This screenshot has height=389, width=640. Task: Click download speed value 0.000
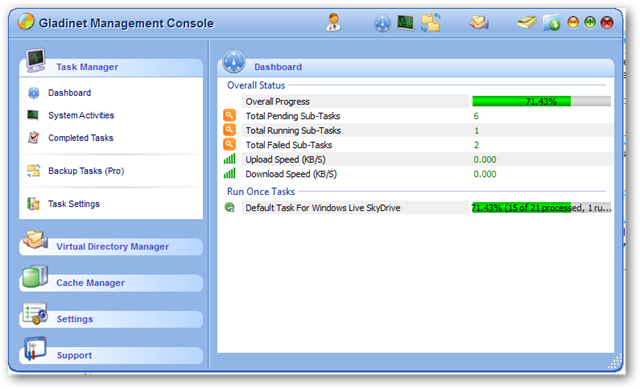tap(485, 174)
